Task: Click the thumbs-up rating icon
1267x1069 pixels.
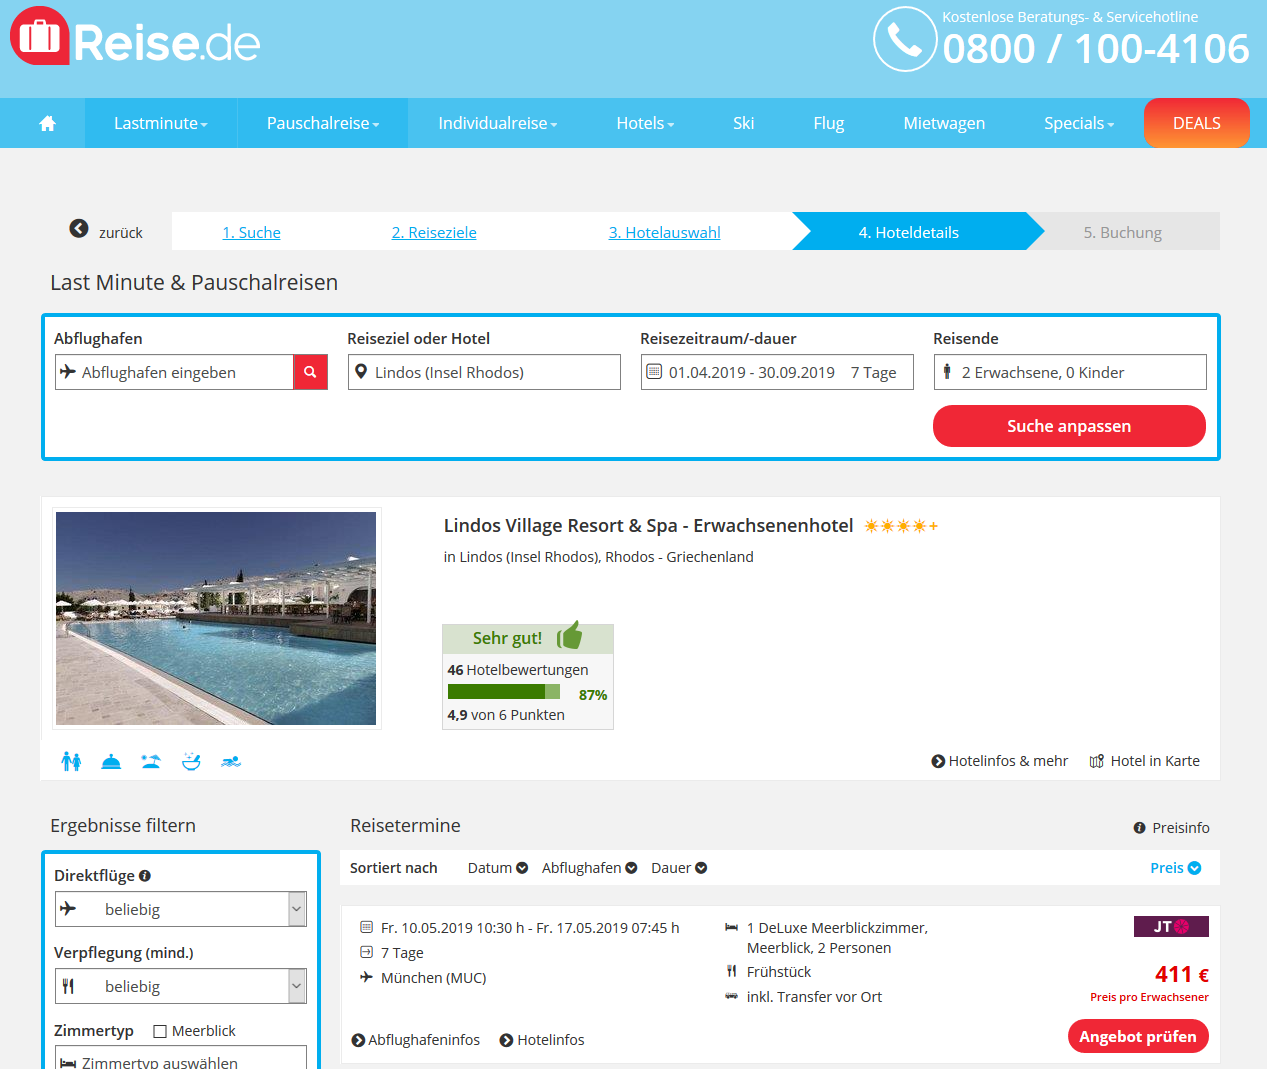Action: (x=570, y=635)
